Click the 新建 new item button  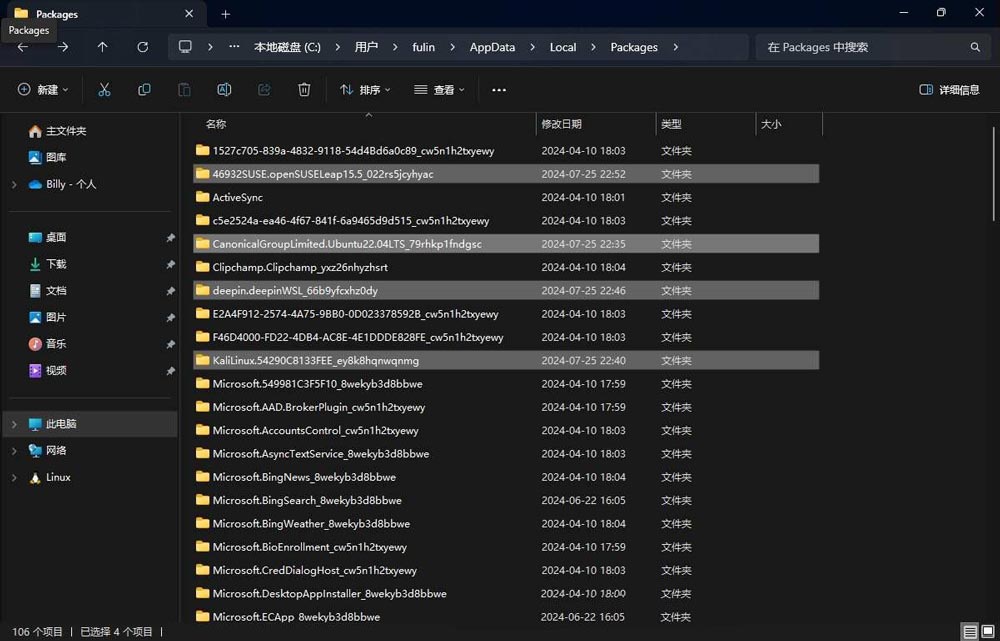43,90
